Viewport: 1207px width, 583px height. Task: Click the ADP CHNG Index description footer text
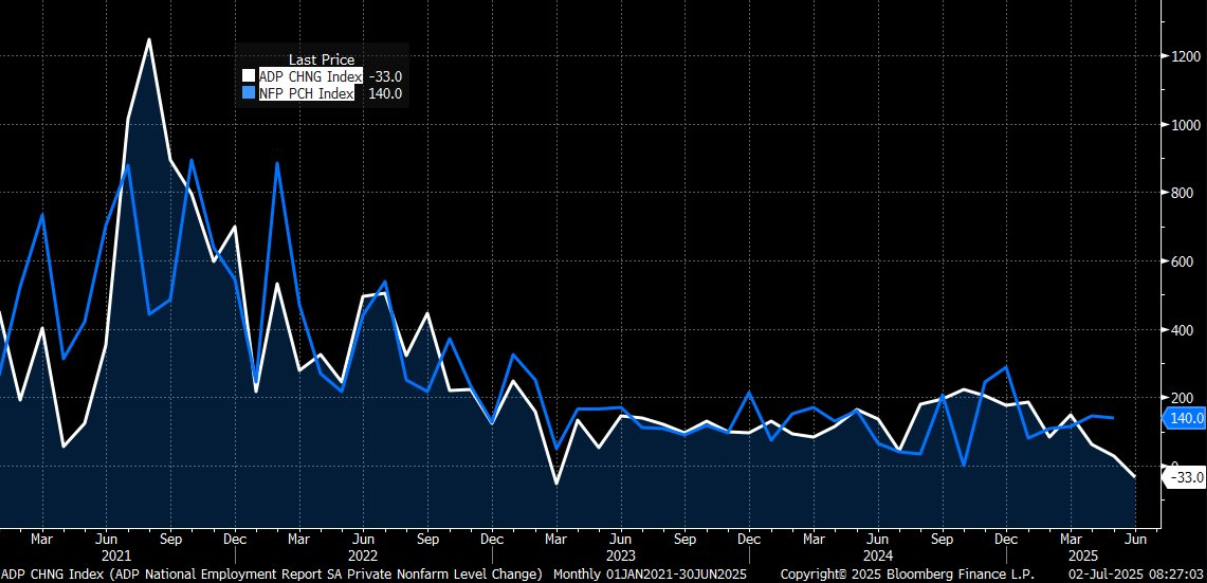pos(272,574)
